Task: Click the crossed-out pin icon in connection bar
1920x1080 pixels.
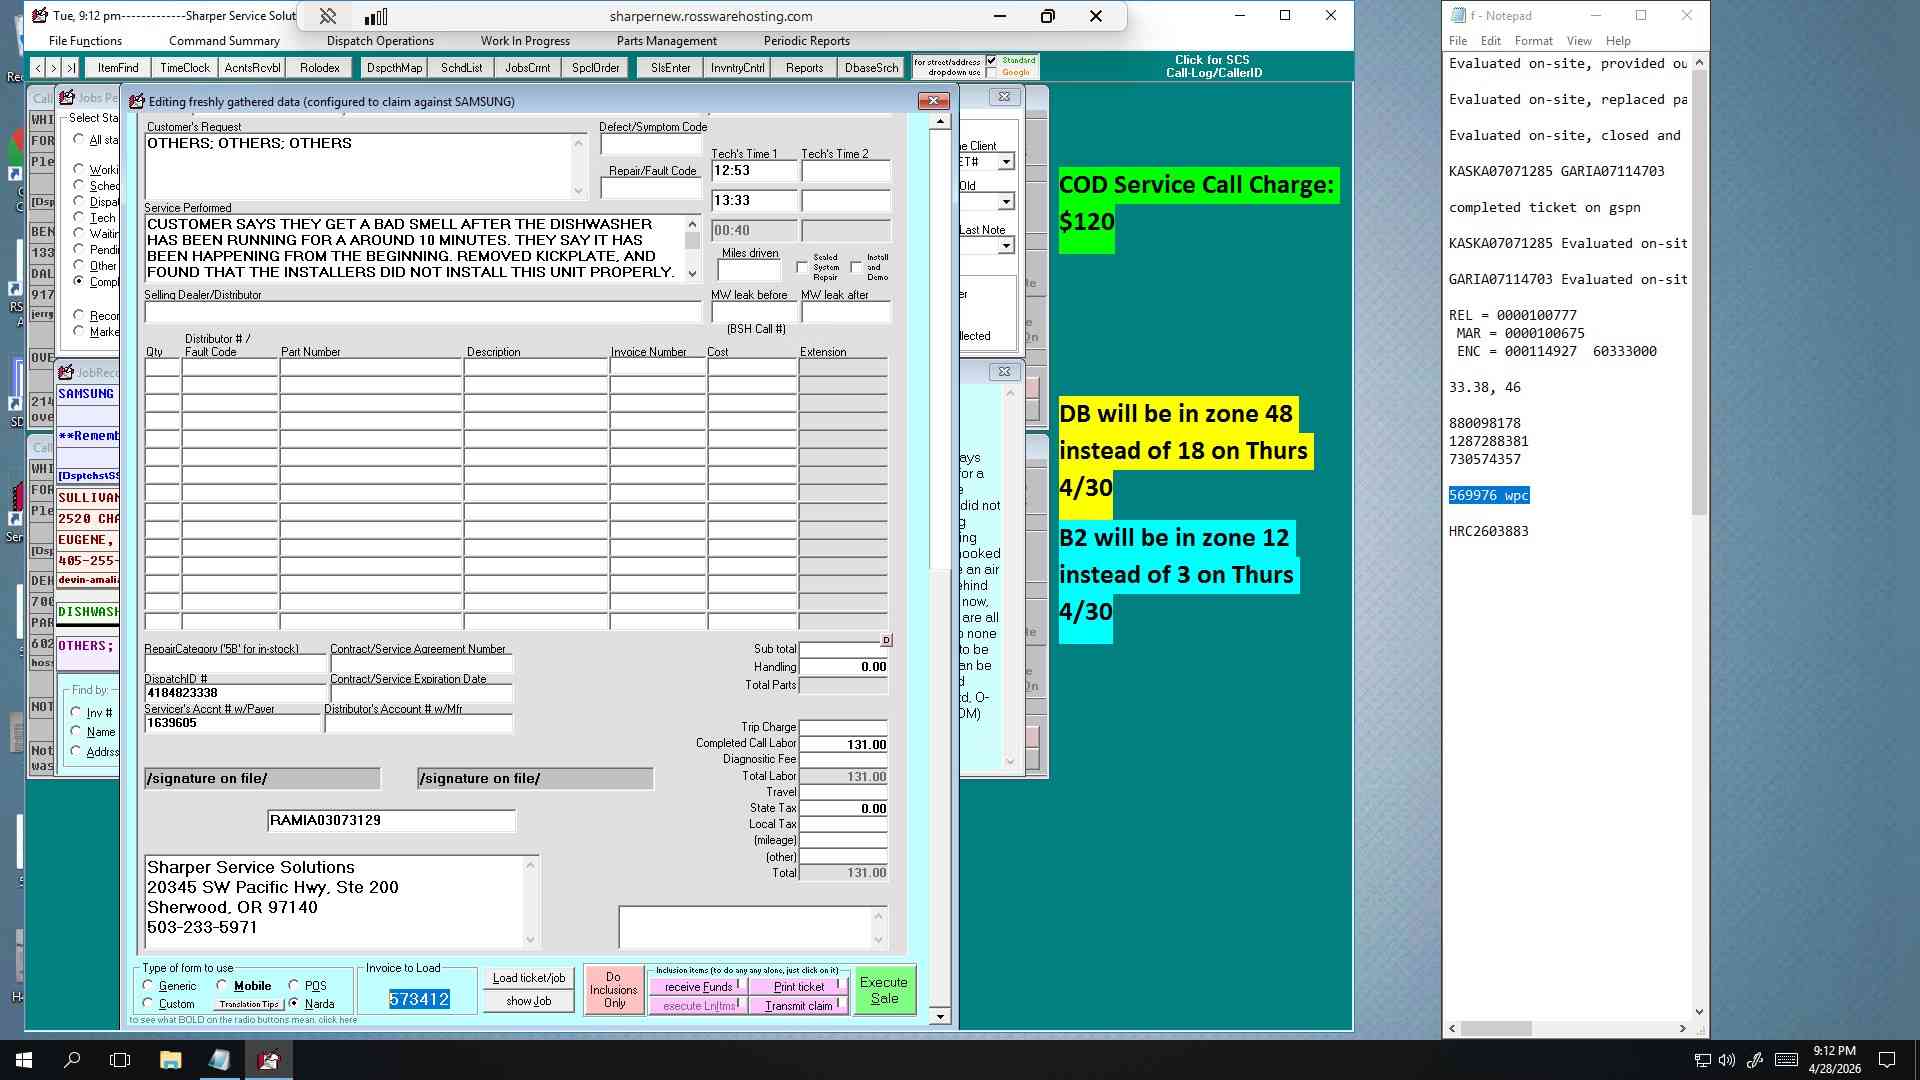Action: click(x=328, y=16)
